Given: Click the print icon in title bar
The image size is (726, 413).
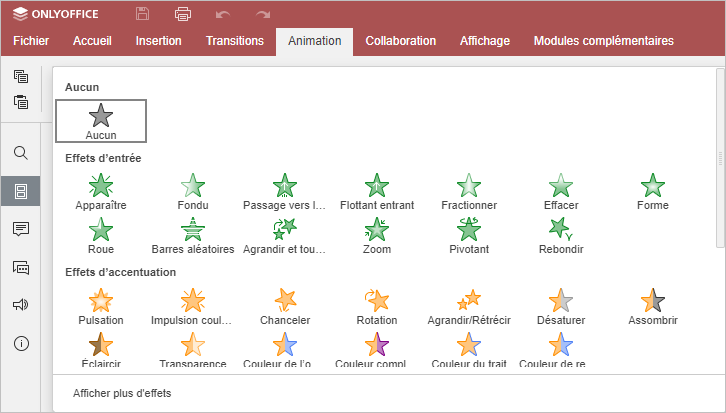Looking at the screenshot, I should click(x=183, y=14).
